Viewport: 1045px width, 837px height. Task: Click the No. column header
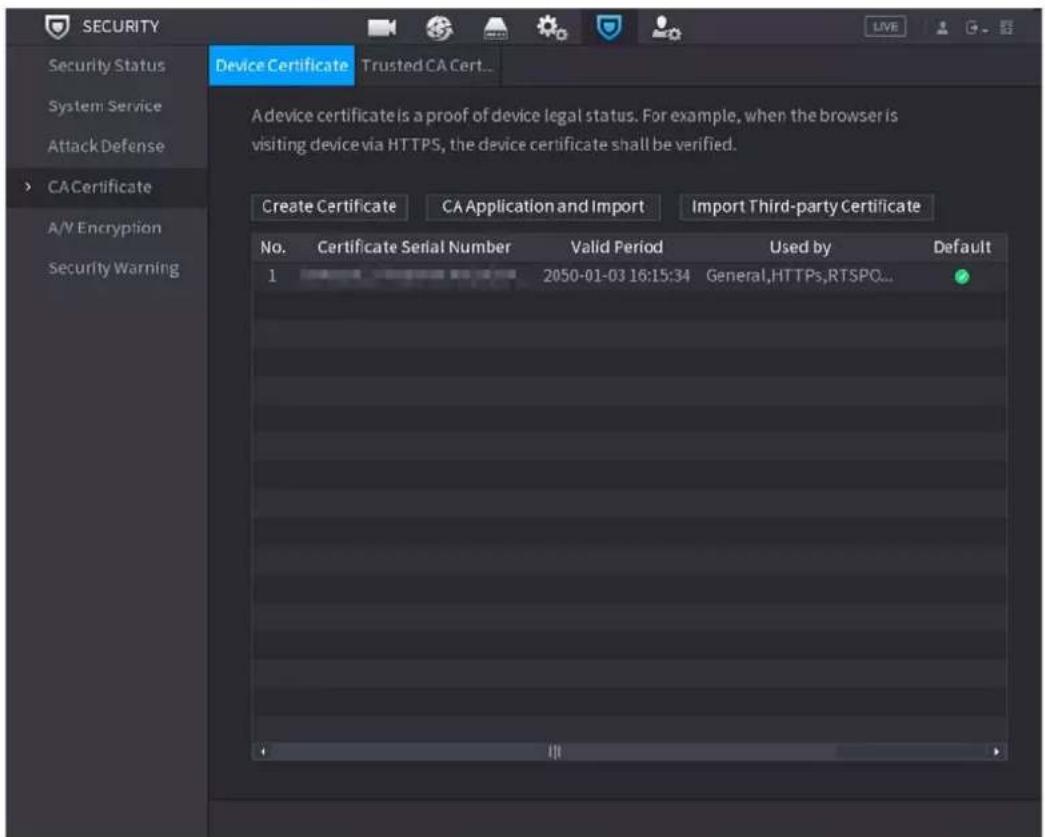coord(273,248)
